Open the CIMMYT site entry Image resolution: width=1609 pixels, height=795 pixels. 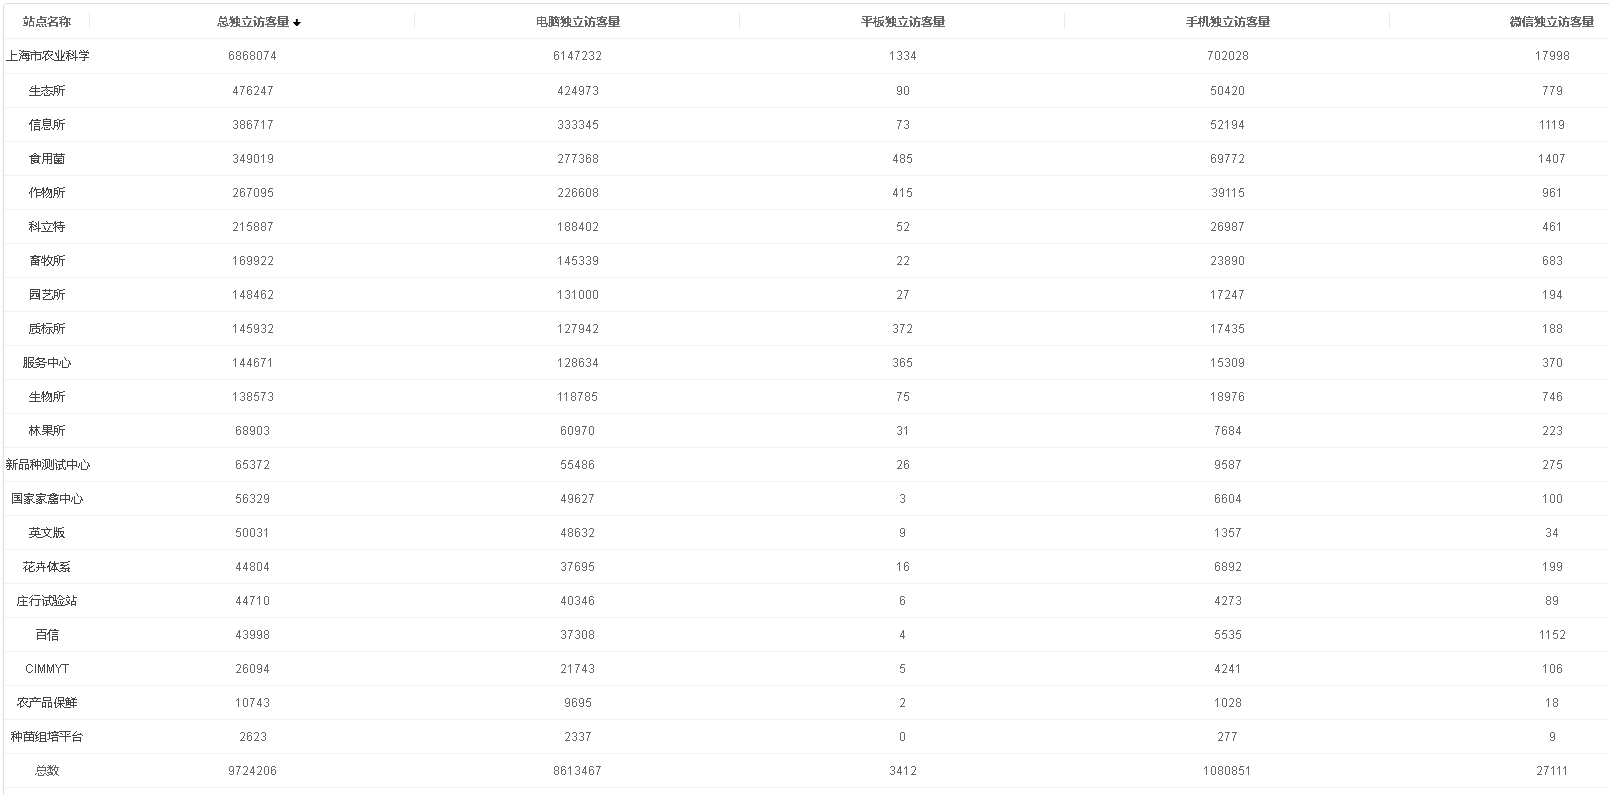(x=47, y=669)
